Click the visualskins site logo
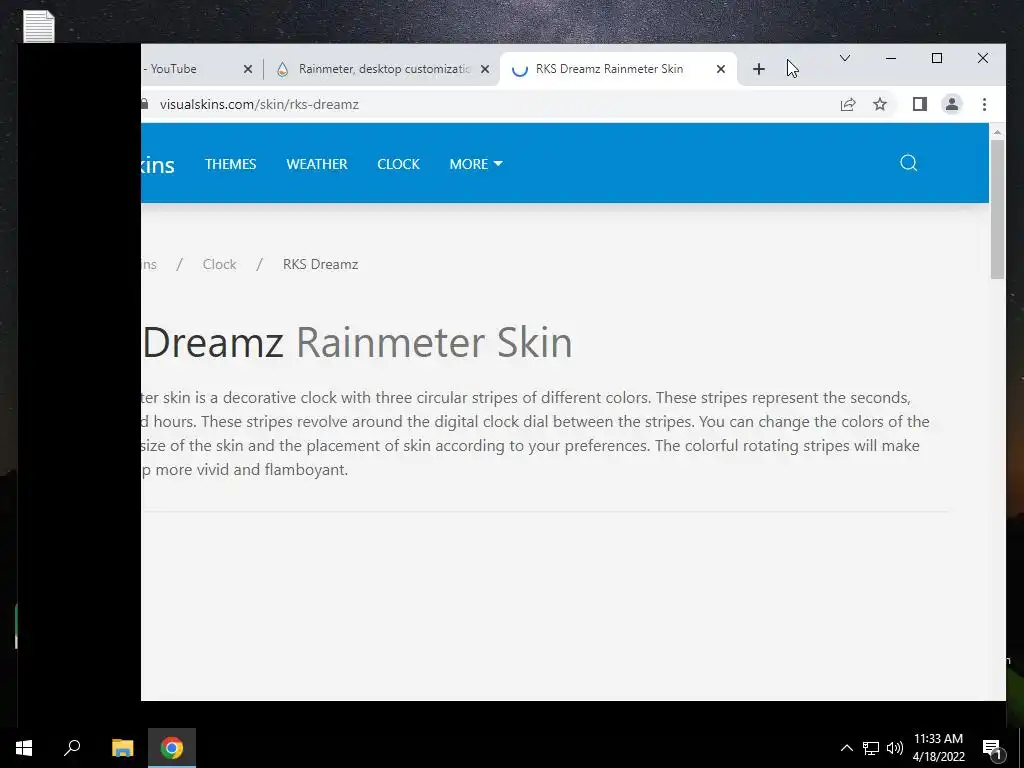1024x768 pixels. [157, 164]
